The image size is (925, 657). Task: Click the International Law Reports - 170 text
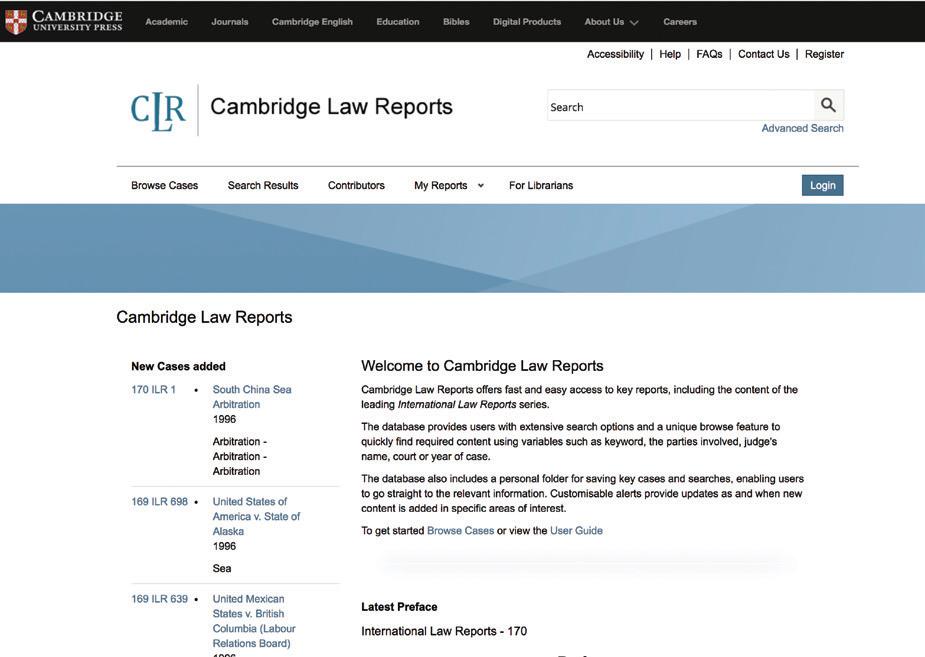pos(444,631)
